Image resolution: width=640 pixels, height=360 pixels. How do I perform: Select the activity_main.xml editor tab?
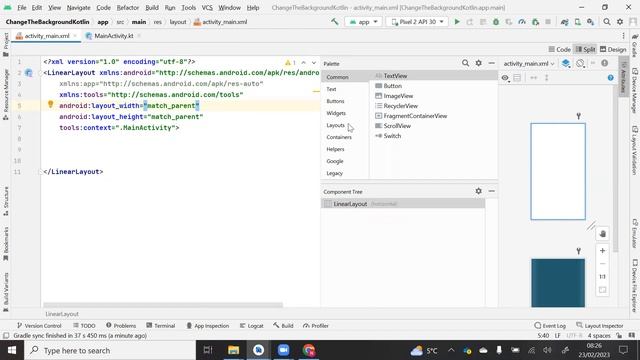tap(47, 36)
